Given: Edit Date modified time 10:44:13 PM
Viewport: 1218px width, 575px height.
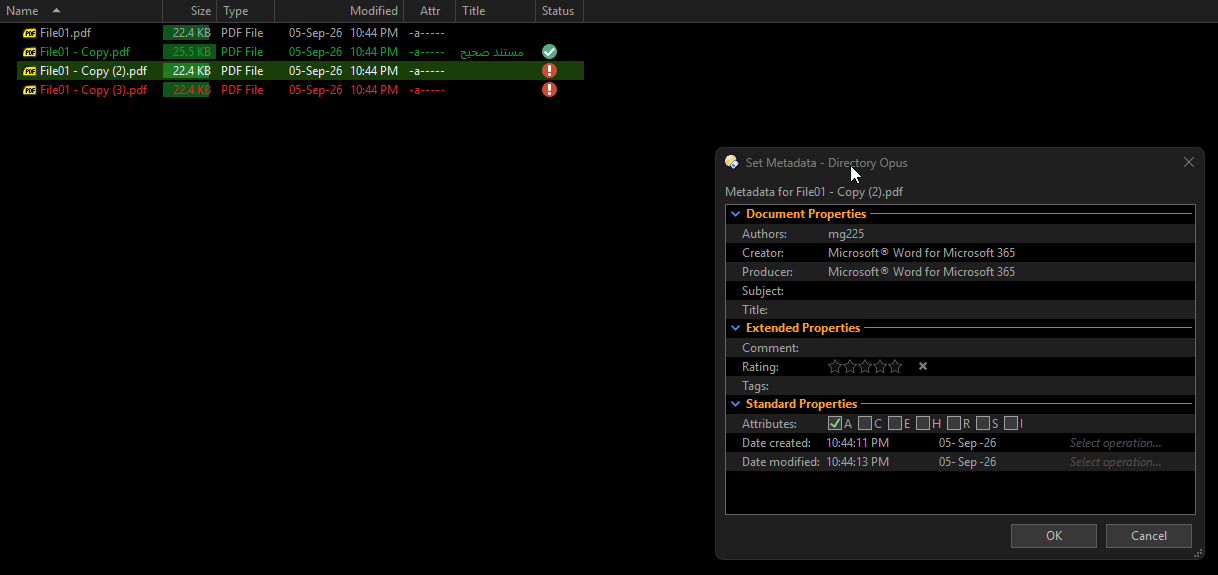Looking at the screenshot, I should [857, 462].
